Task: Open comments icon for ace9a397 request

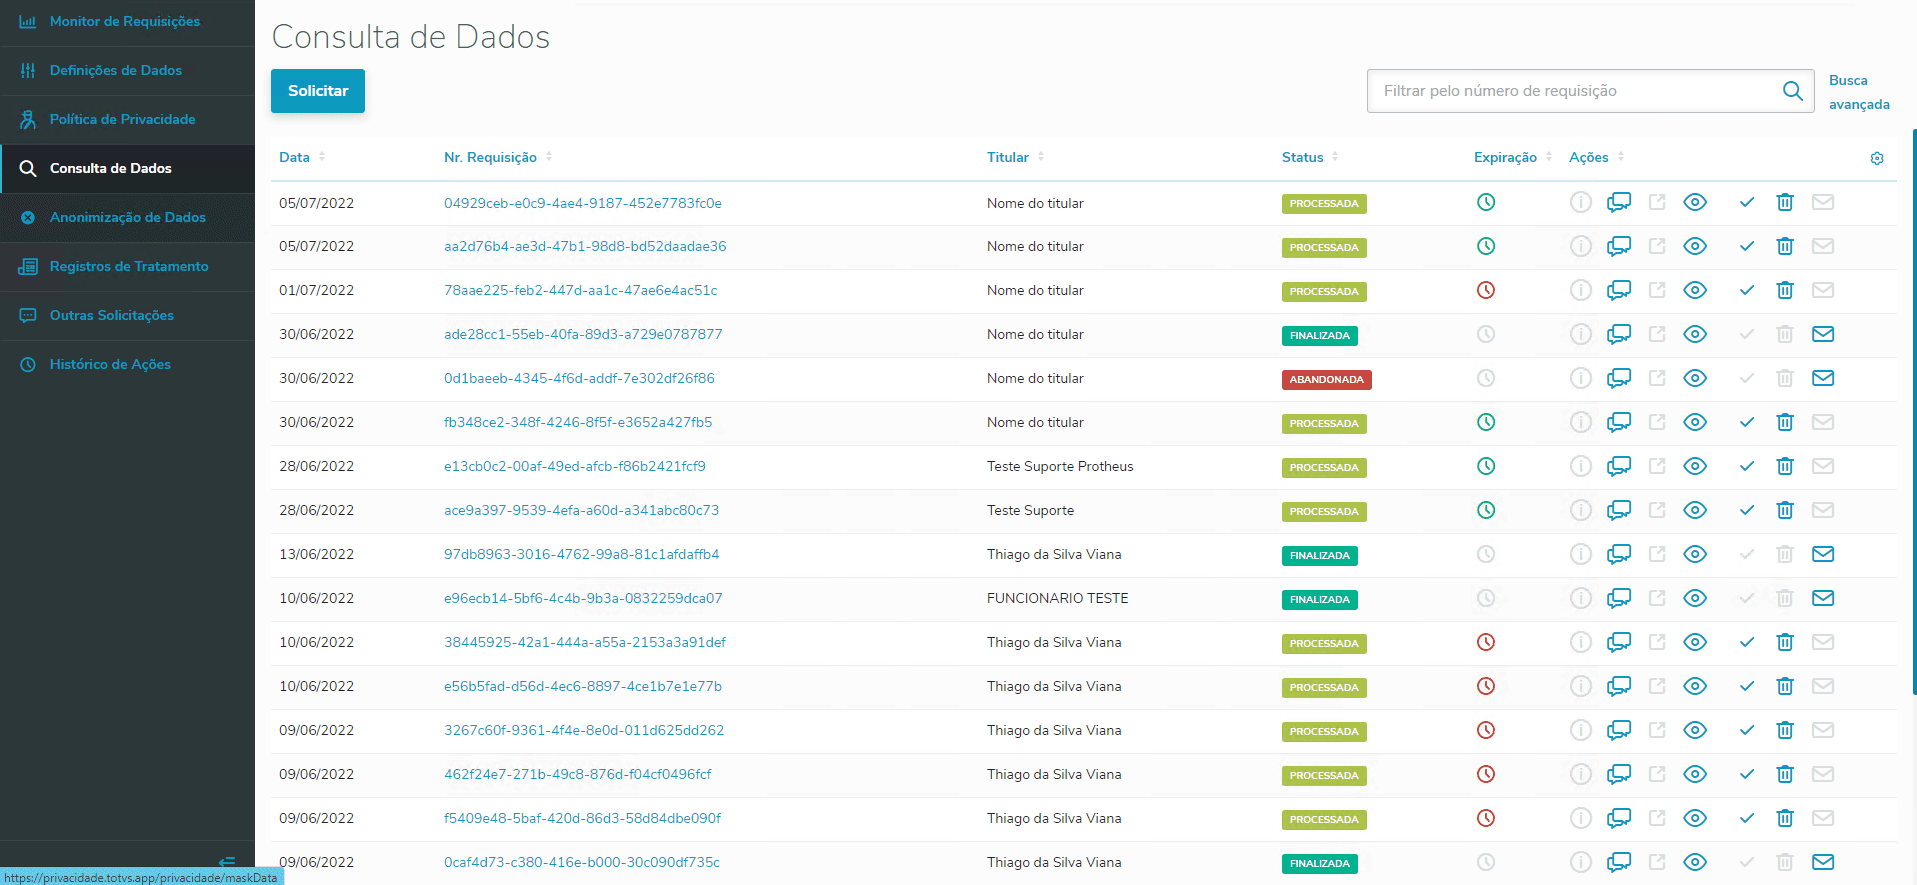Action: click(1619, 510)
